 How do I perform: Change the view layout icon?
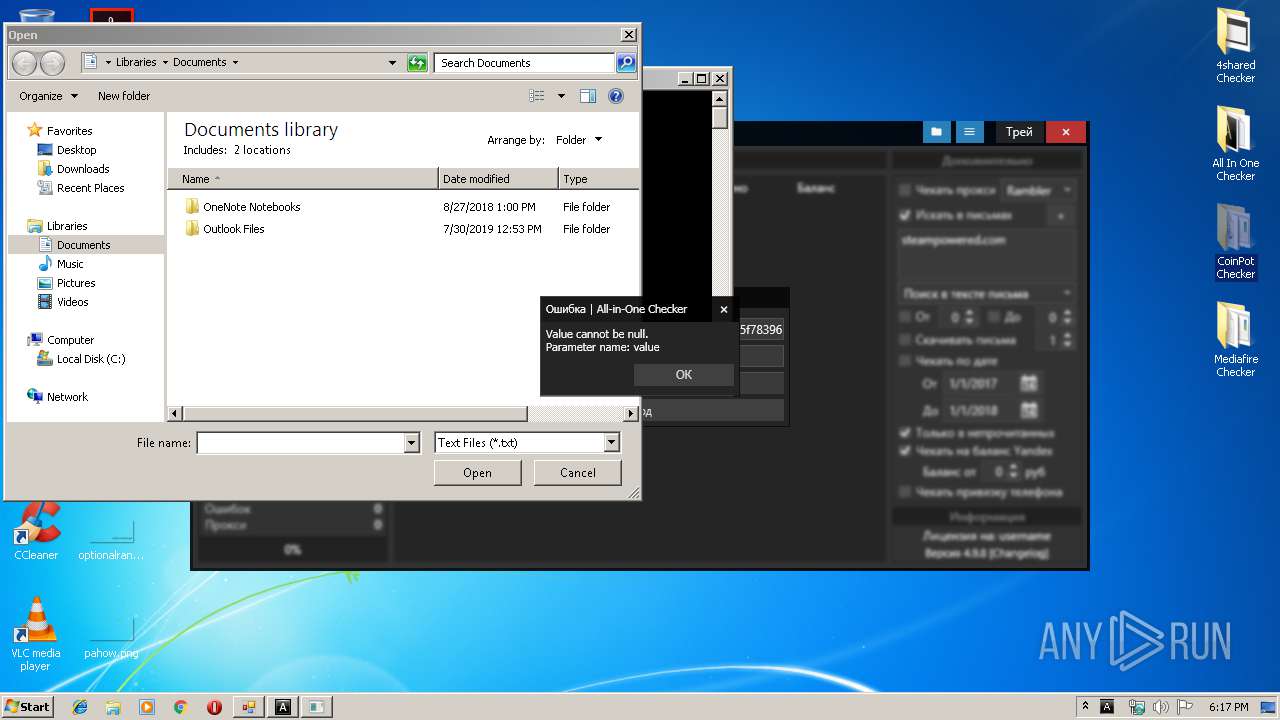coord(537,96)
